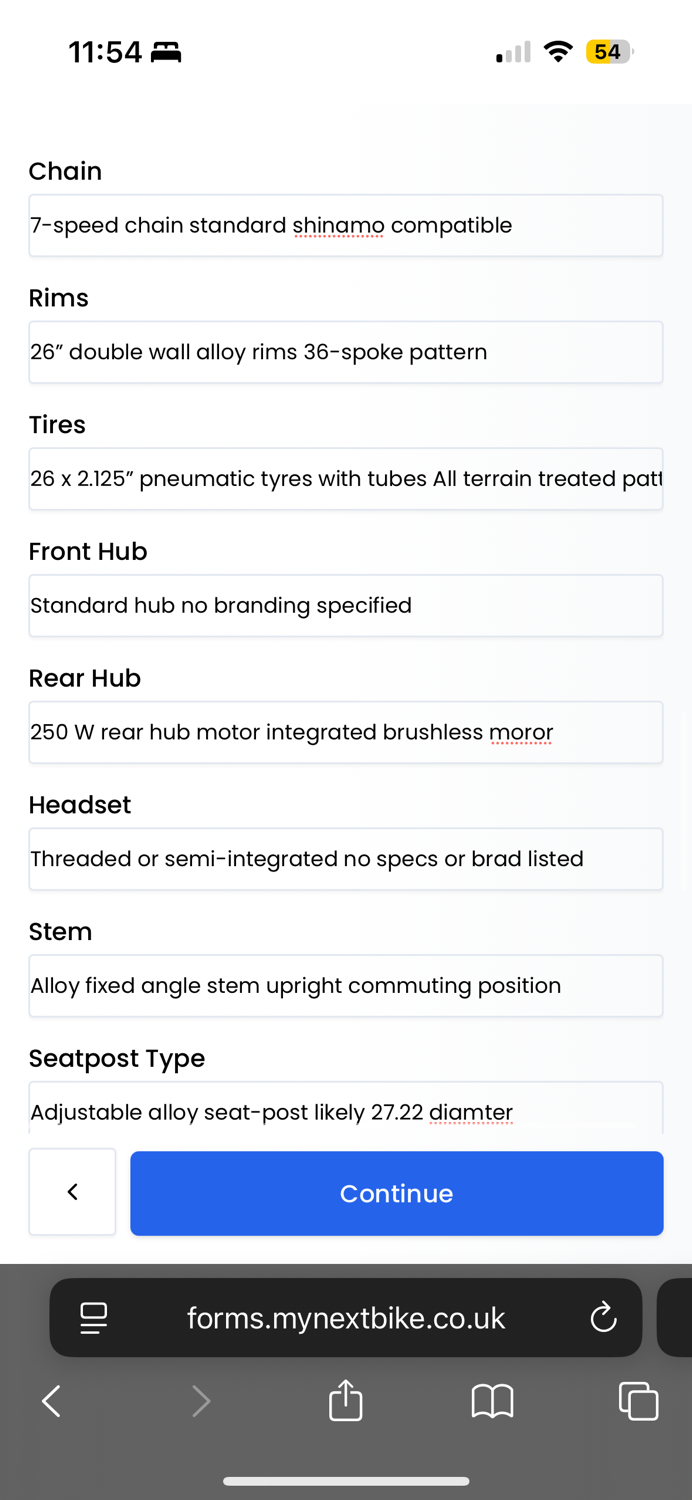Image resolution: width=692 pixels, height=1500 pixels.
Task: Tap the forms.mynextbike.co.uk address bar
Action: tap(346, 1318)
